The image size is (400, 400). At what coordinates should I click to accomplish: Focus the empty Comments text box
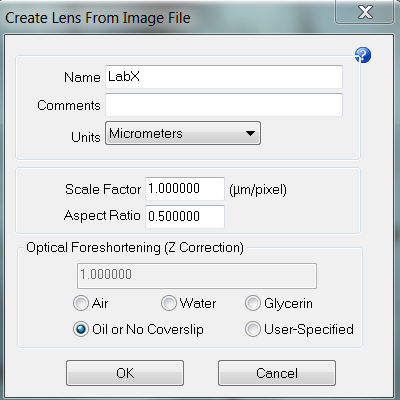click(x=224, y=105)
